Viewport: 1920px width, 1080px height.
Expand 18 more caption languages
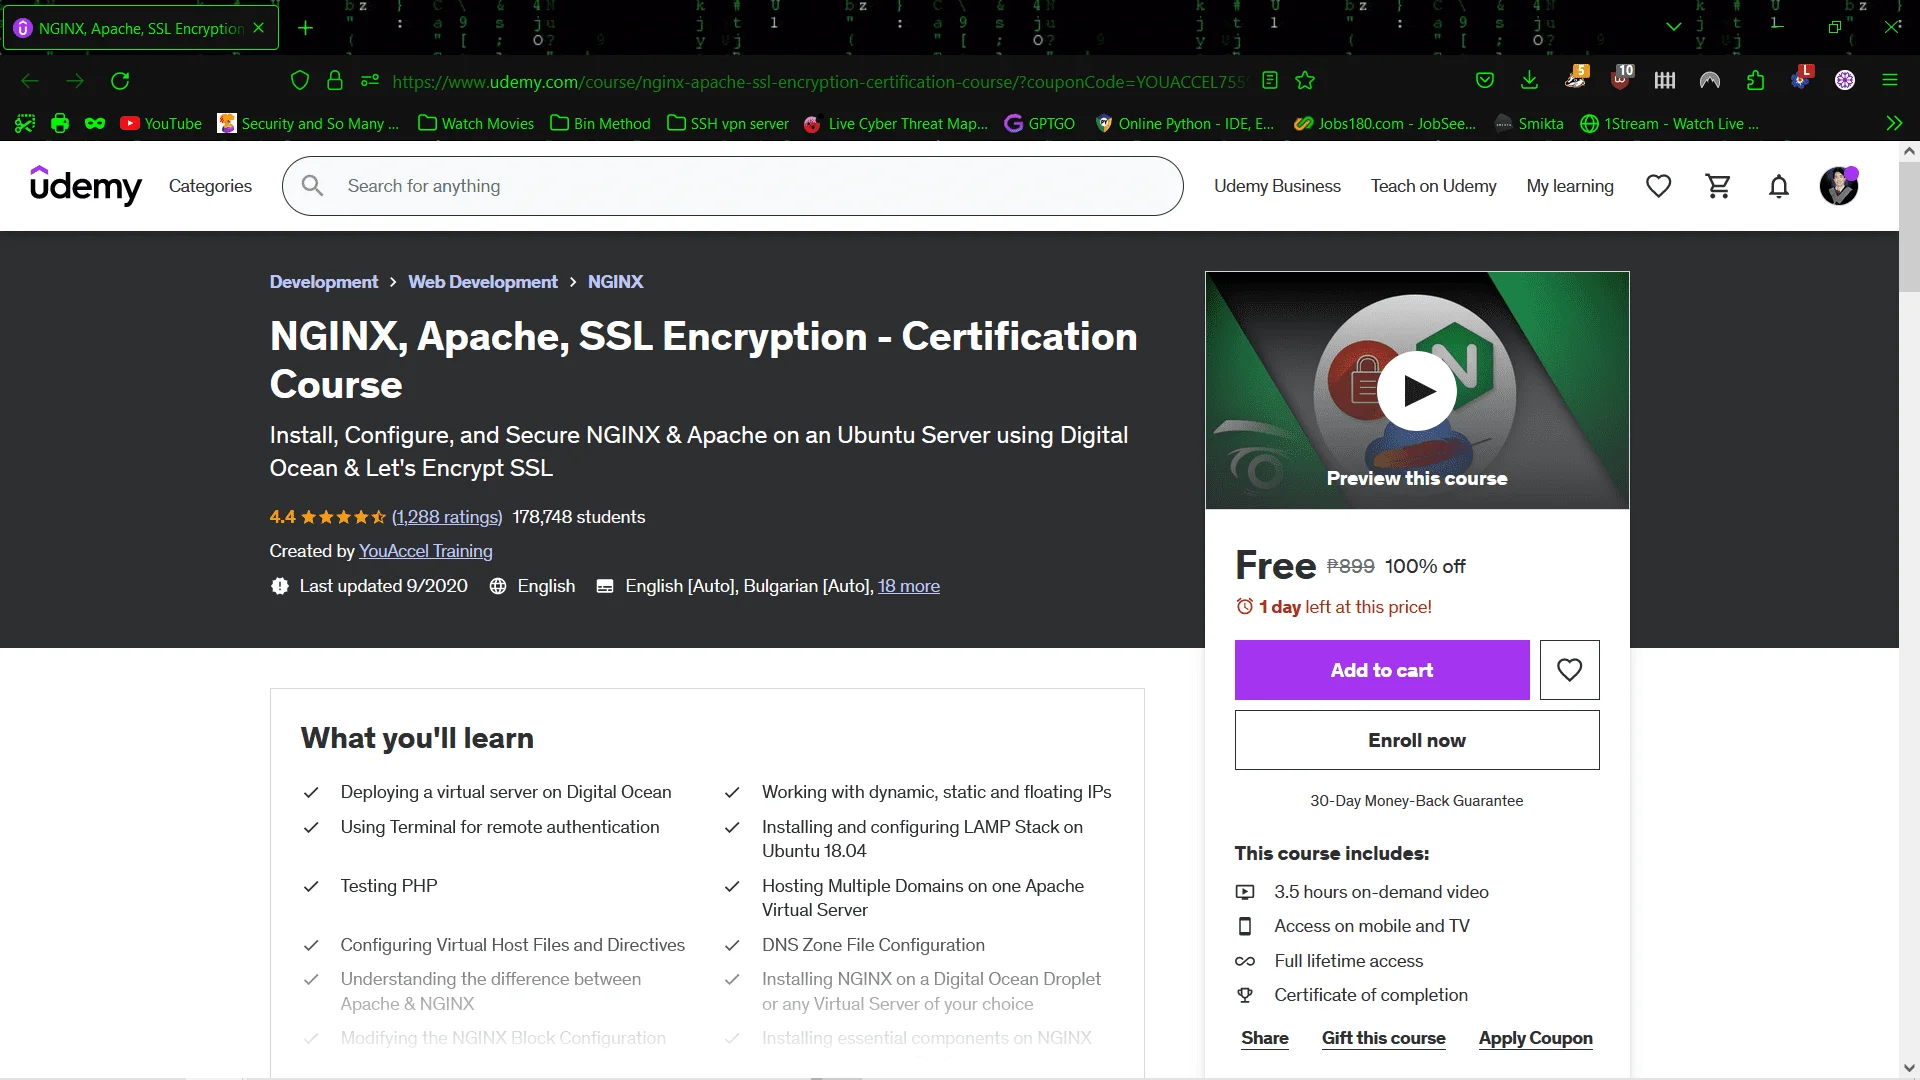pos(909,586)
